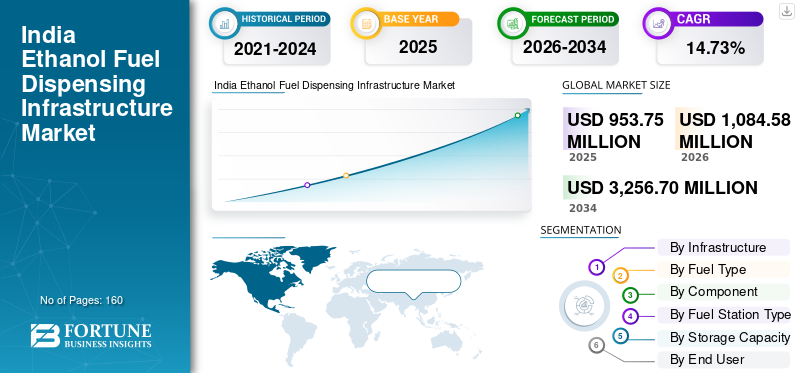Click the chart title India Ethanol Fuel Dispensing
This screenshot has height=373, width=800.
pos(334,85)
